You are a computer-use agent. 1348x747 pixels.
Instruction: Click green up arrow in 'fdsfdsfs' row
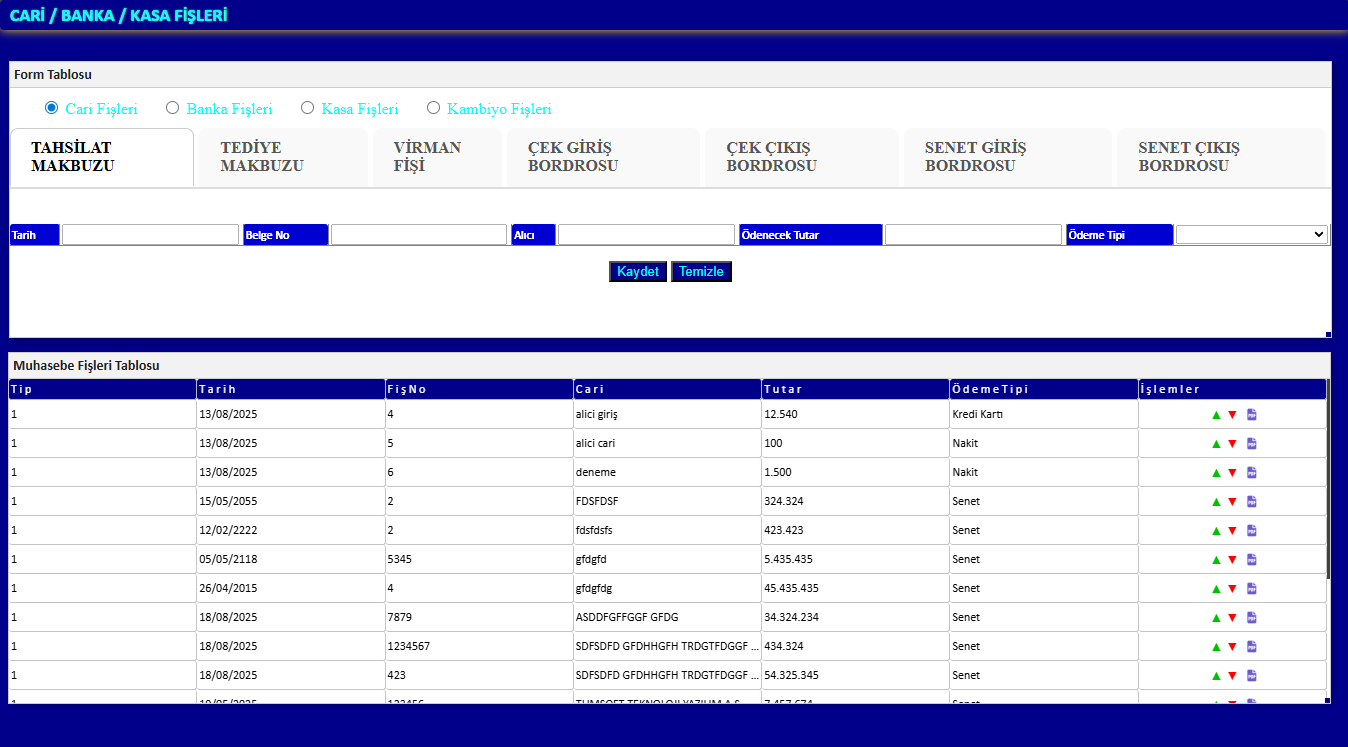coord(1216,531)
